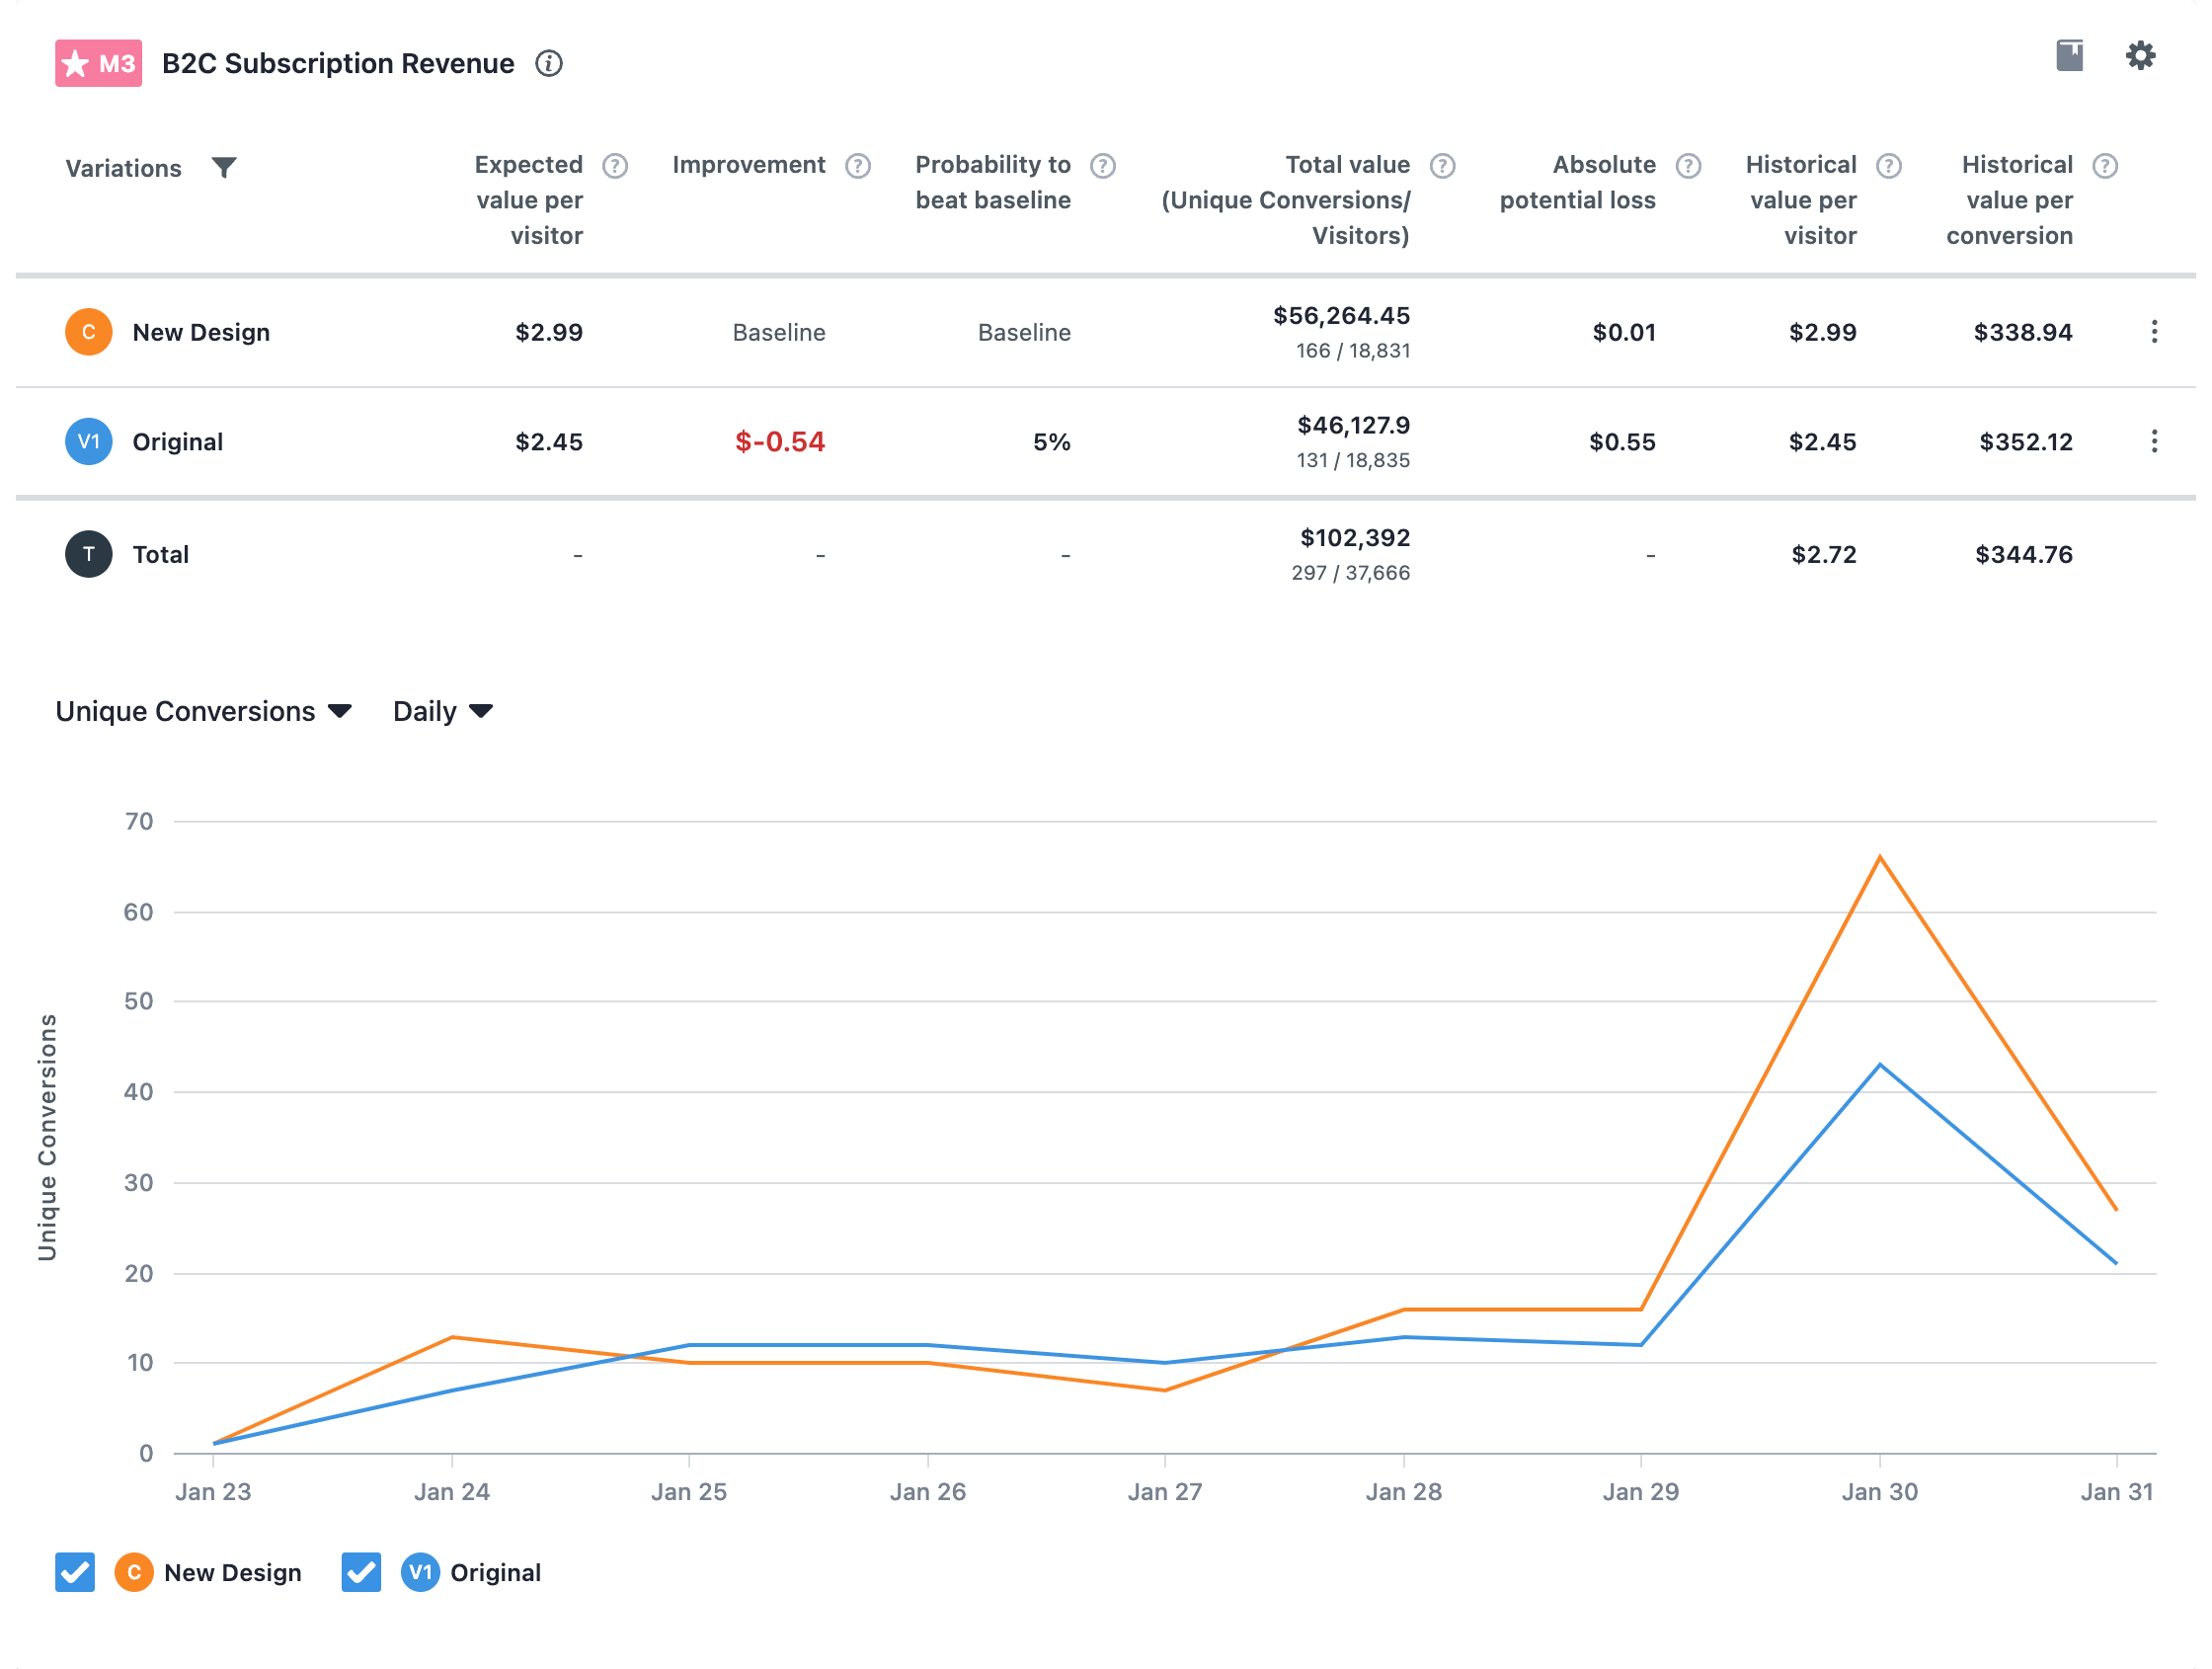Click help icon for Total value column
The image size is (2212, 1669).
[1441, 165]
